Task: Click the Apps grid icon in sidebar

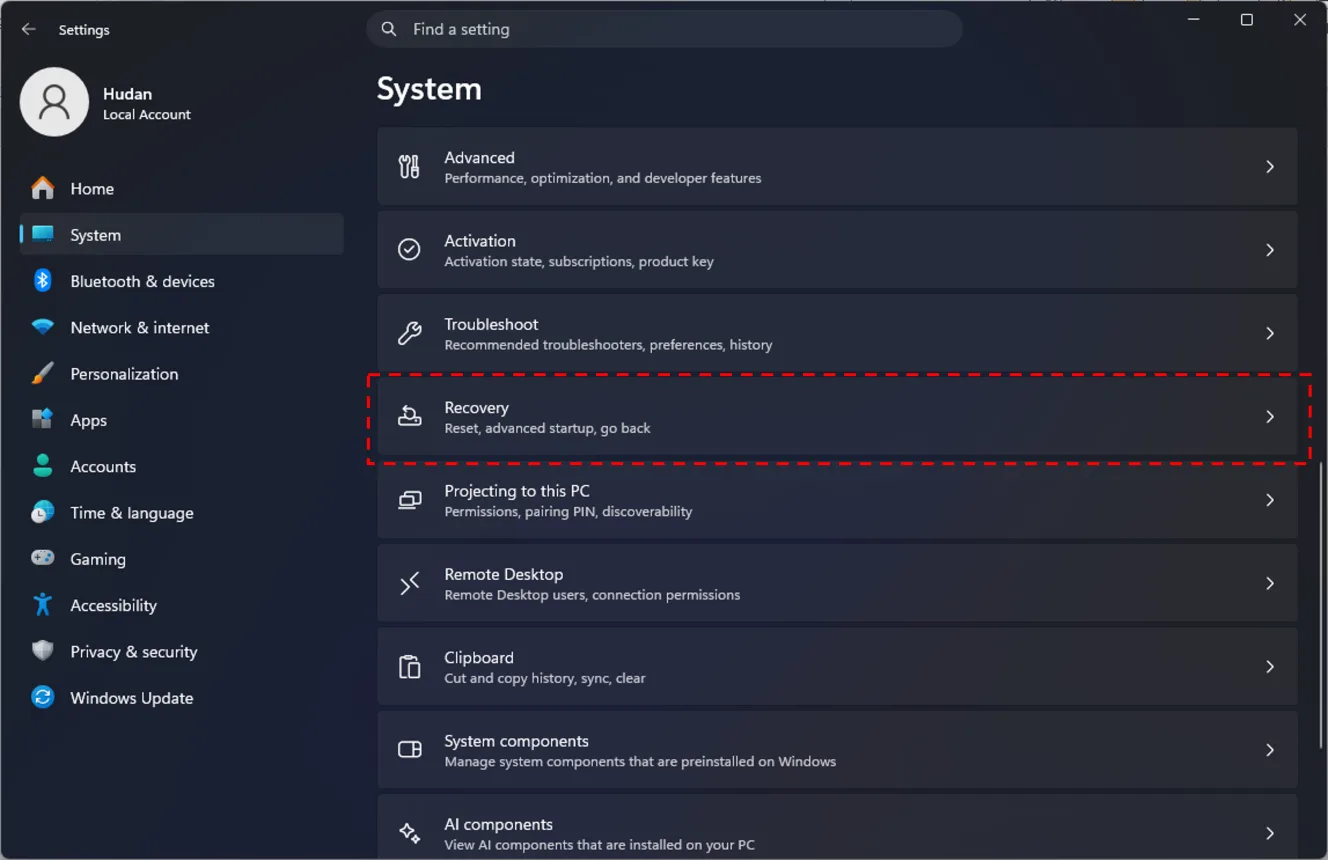Action: pos(43,420)
